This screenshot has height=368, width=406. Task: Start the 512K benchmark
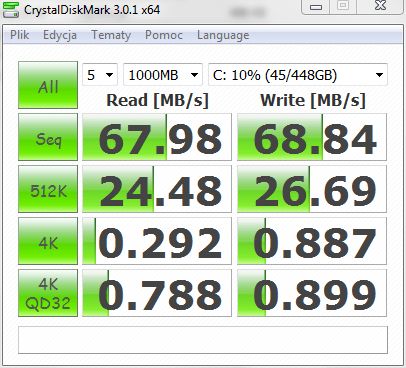48,189
